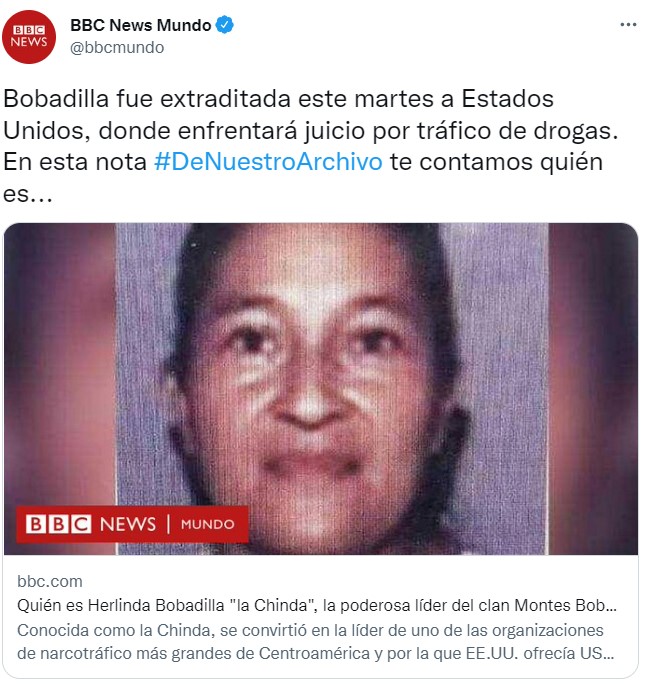This screenshot has height=697, width=648.
Task: Click the NEWS text in the red image banner
Action: click(128, 524)
